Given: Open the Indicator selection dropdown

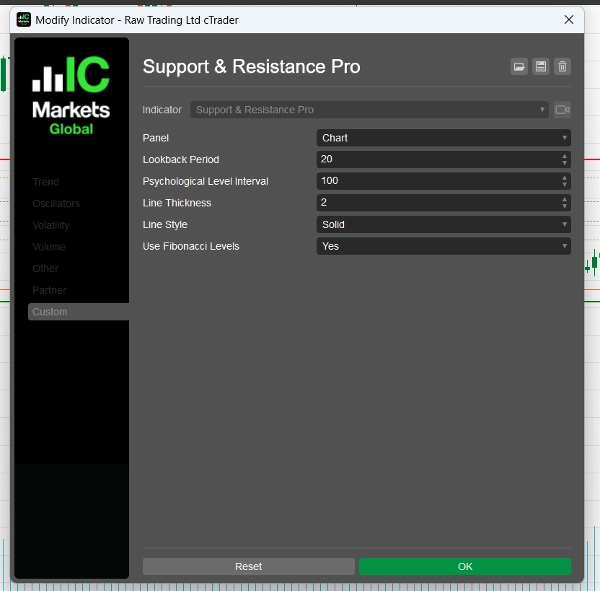Looking at the screenshot, I should point(369,110).
